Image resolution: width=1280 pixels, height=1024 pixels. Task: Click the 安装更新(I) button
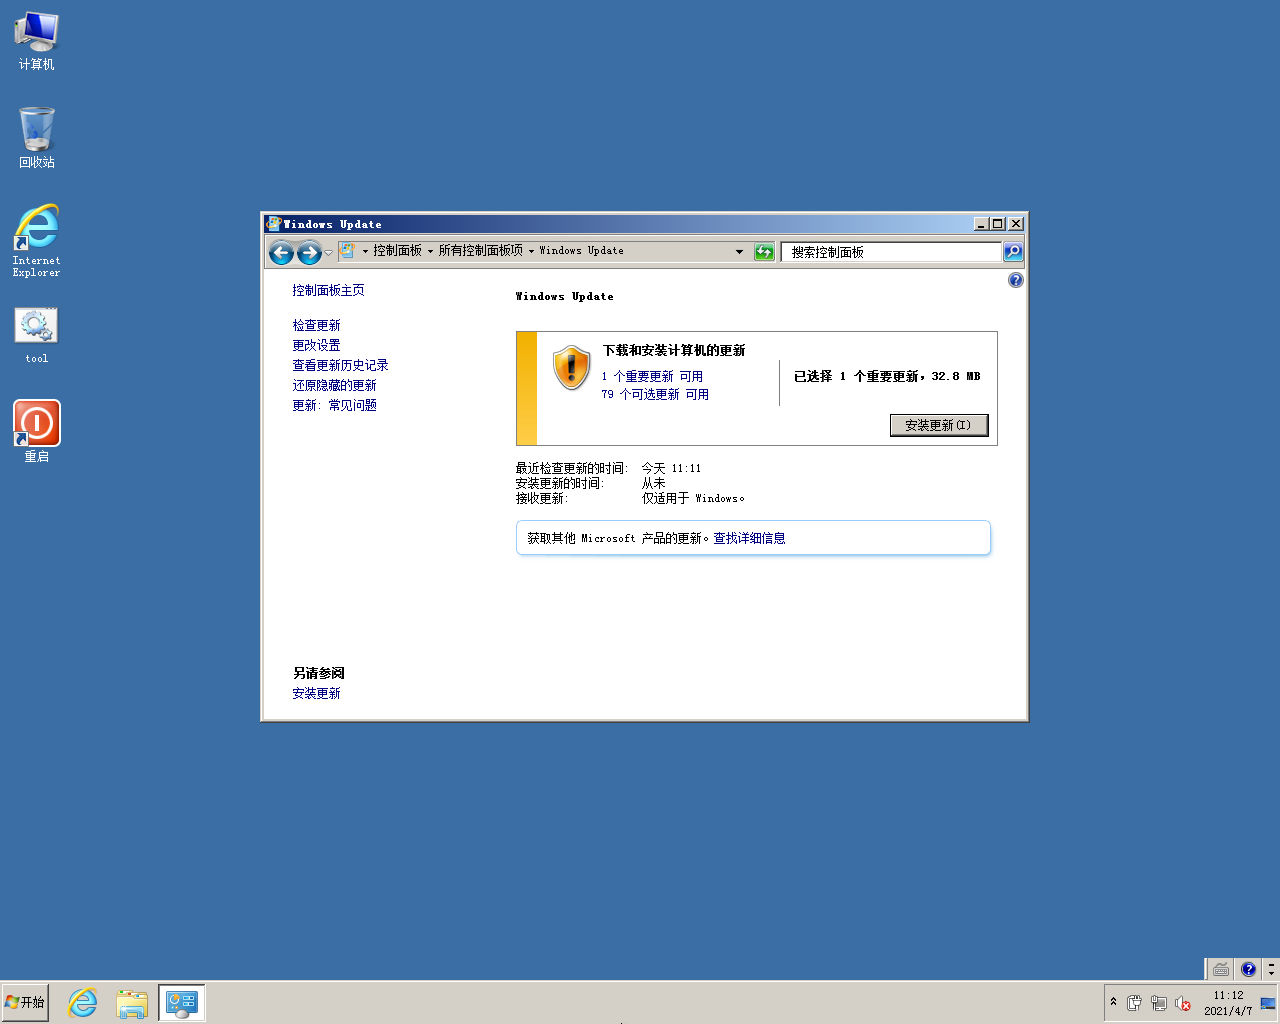click(938, 425)
